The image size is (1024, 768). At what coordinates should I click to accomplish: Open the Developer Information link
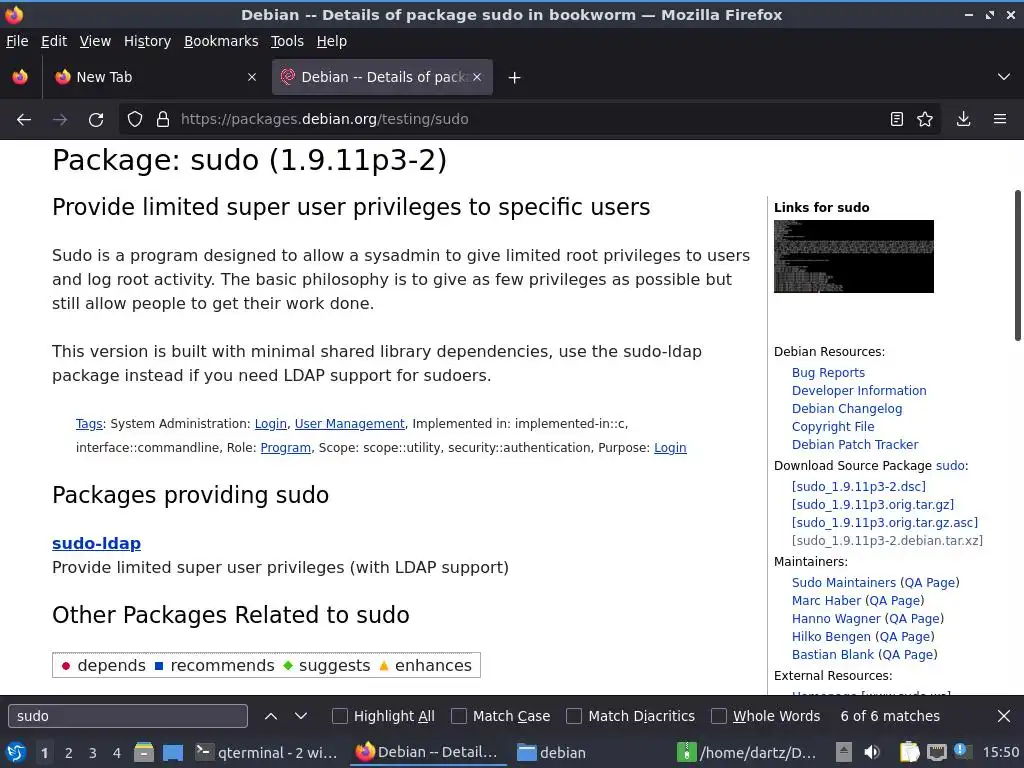point(859,391)
